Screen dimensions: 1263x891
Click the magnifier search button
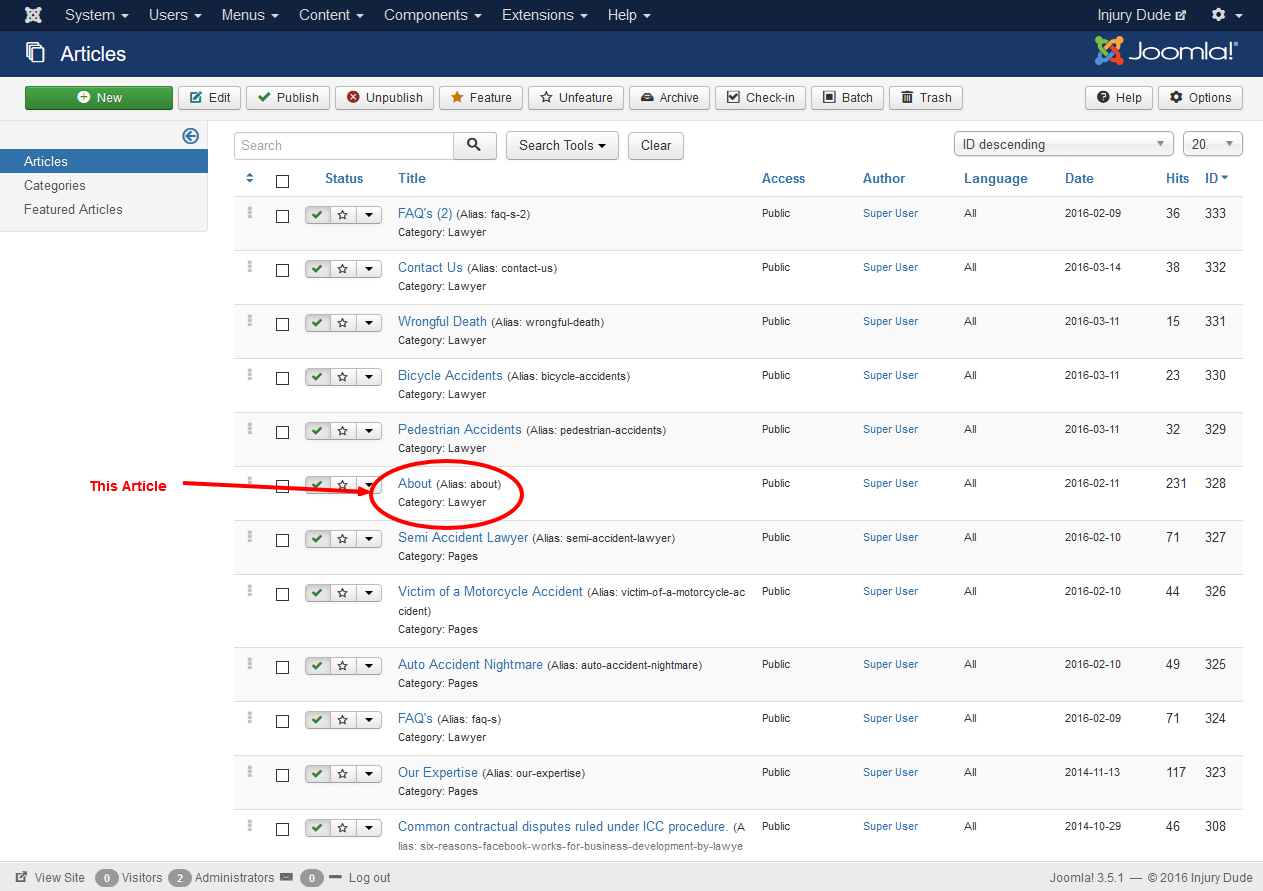point(475,145)
